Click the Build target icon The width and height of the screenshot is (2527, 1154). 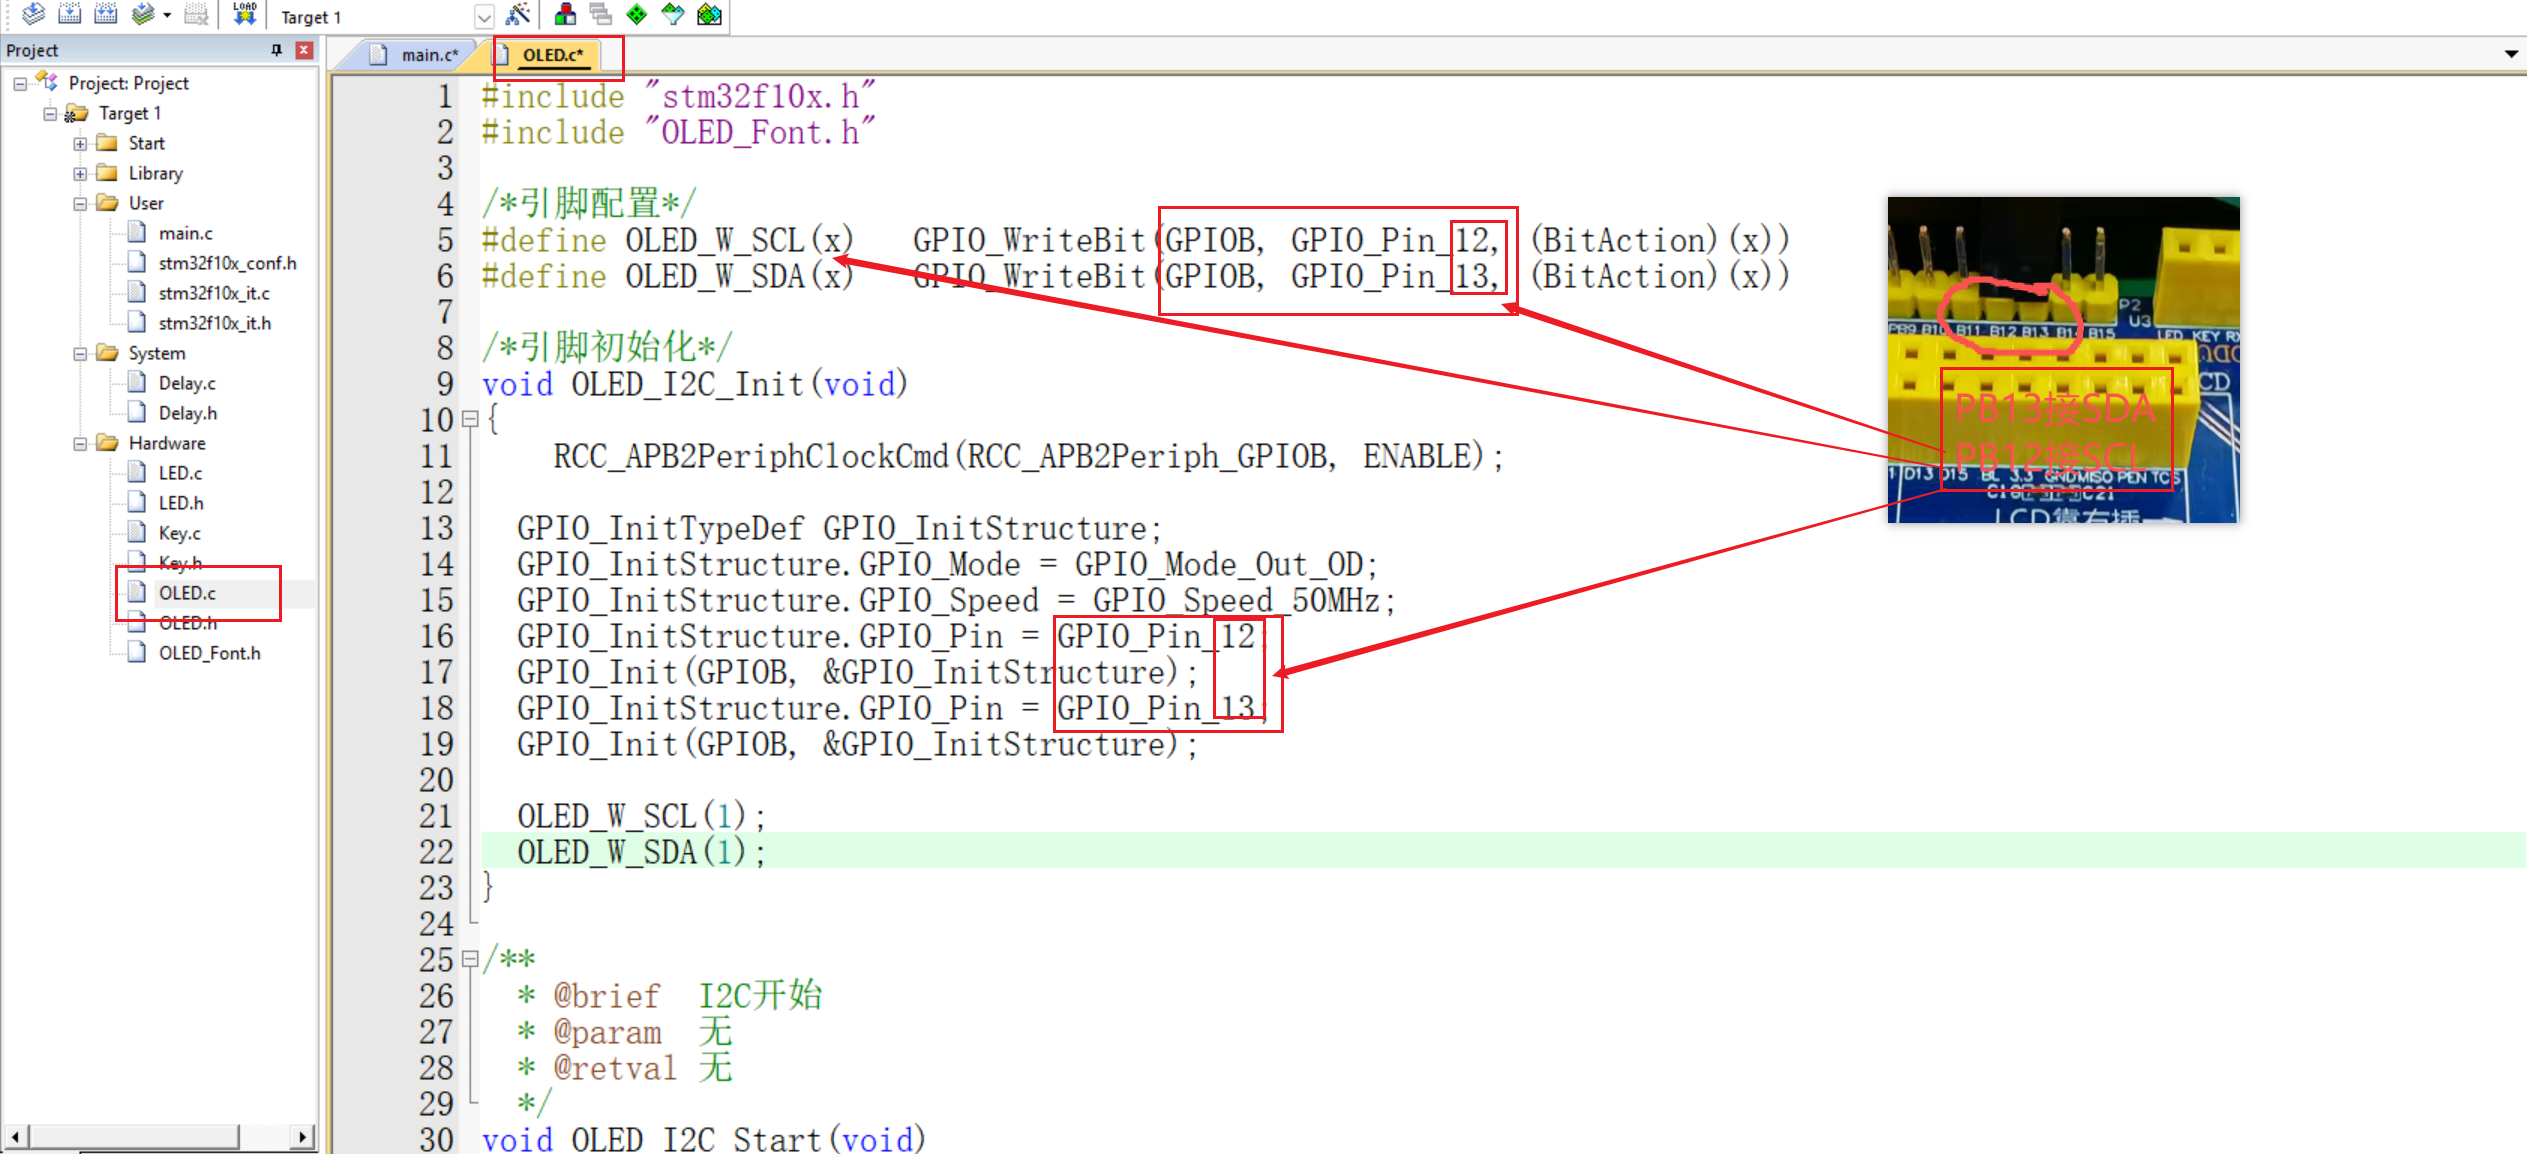pyautogui.click(x=69, y=14)
